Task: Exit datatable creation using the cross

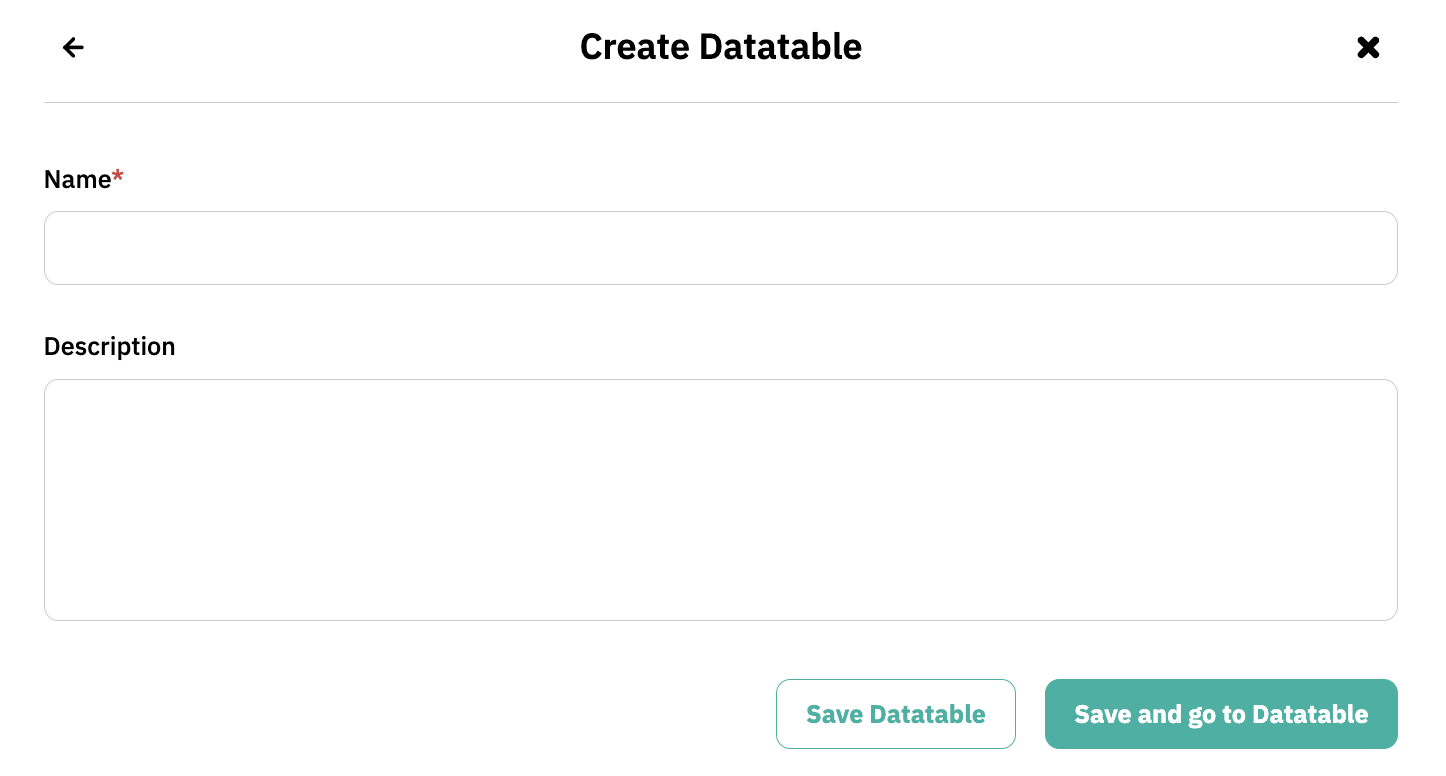Action: point(1368,47)
